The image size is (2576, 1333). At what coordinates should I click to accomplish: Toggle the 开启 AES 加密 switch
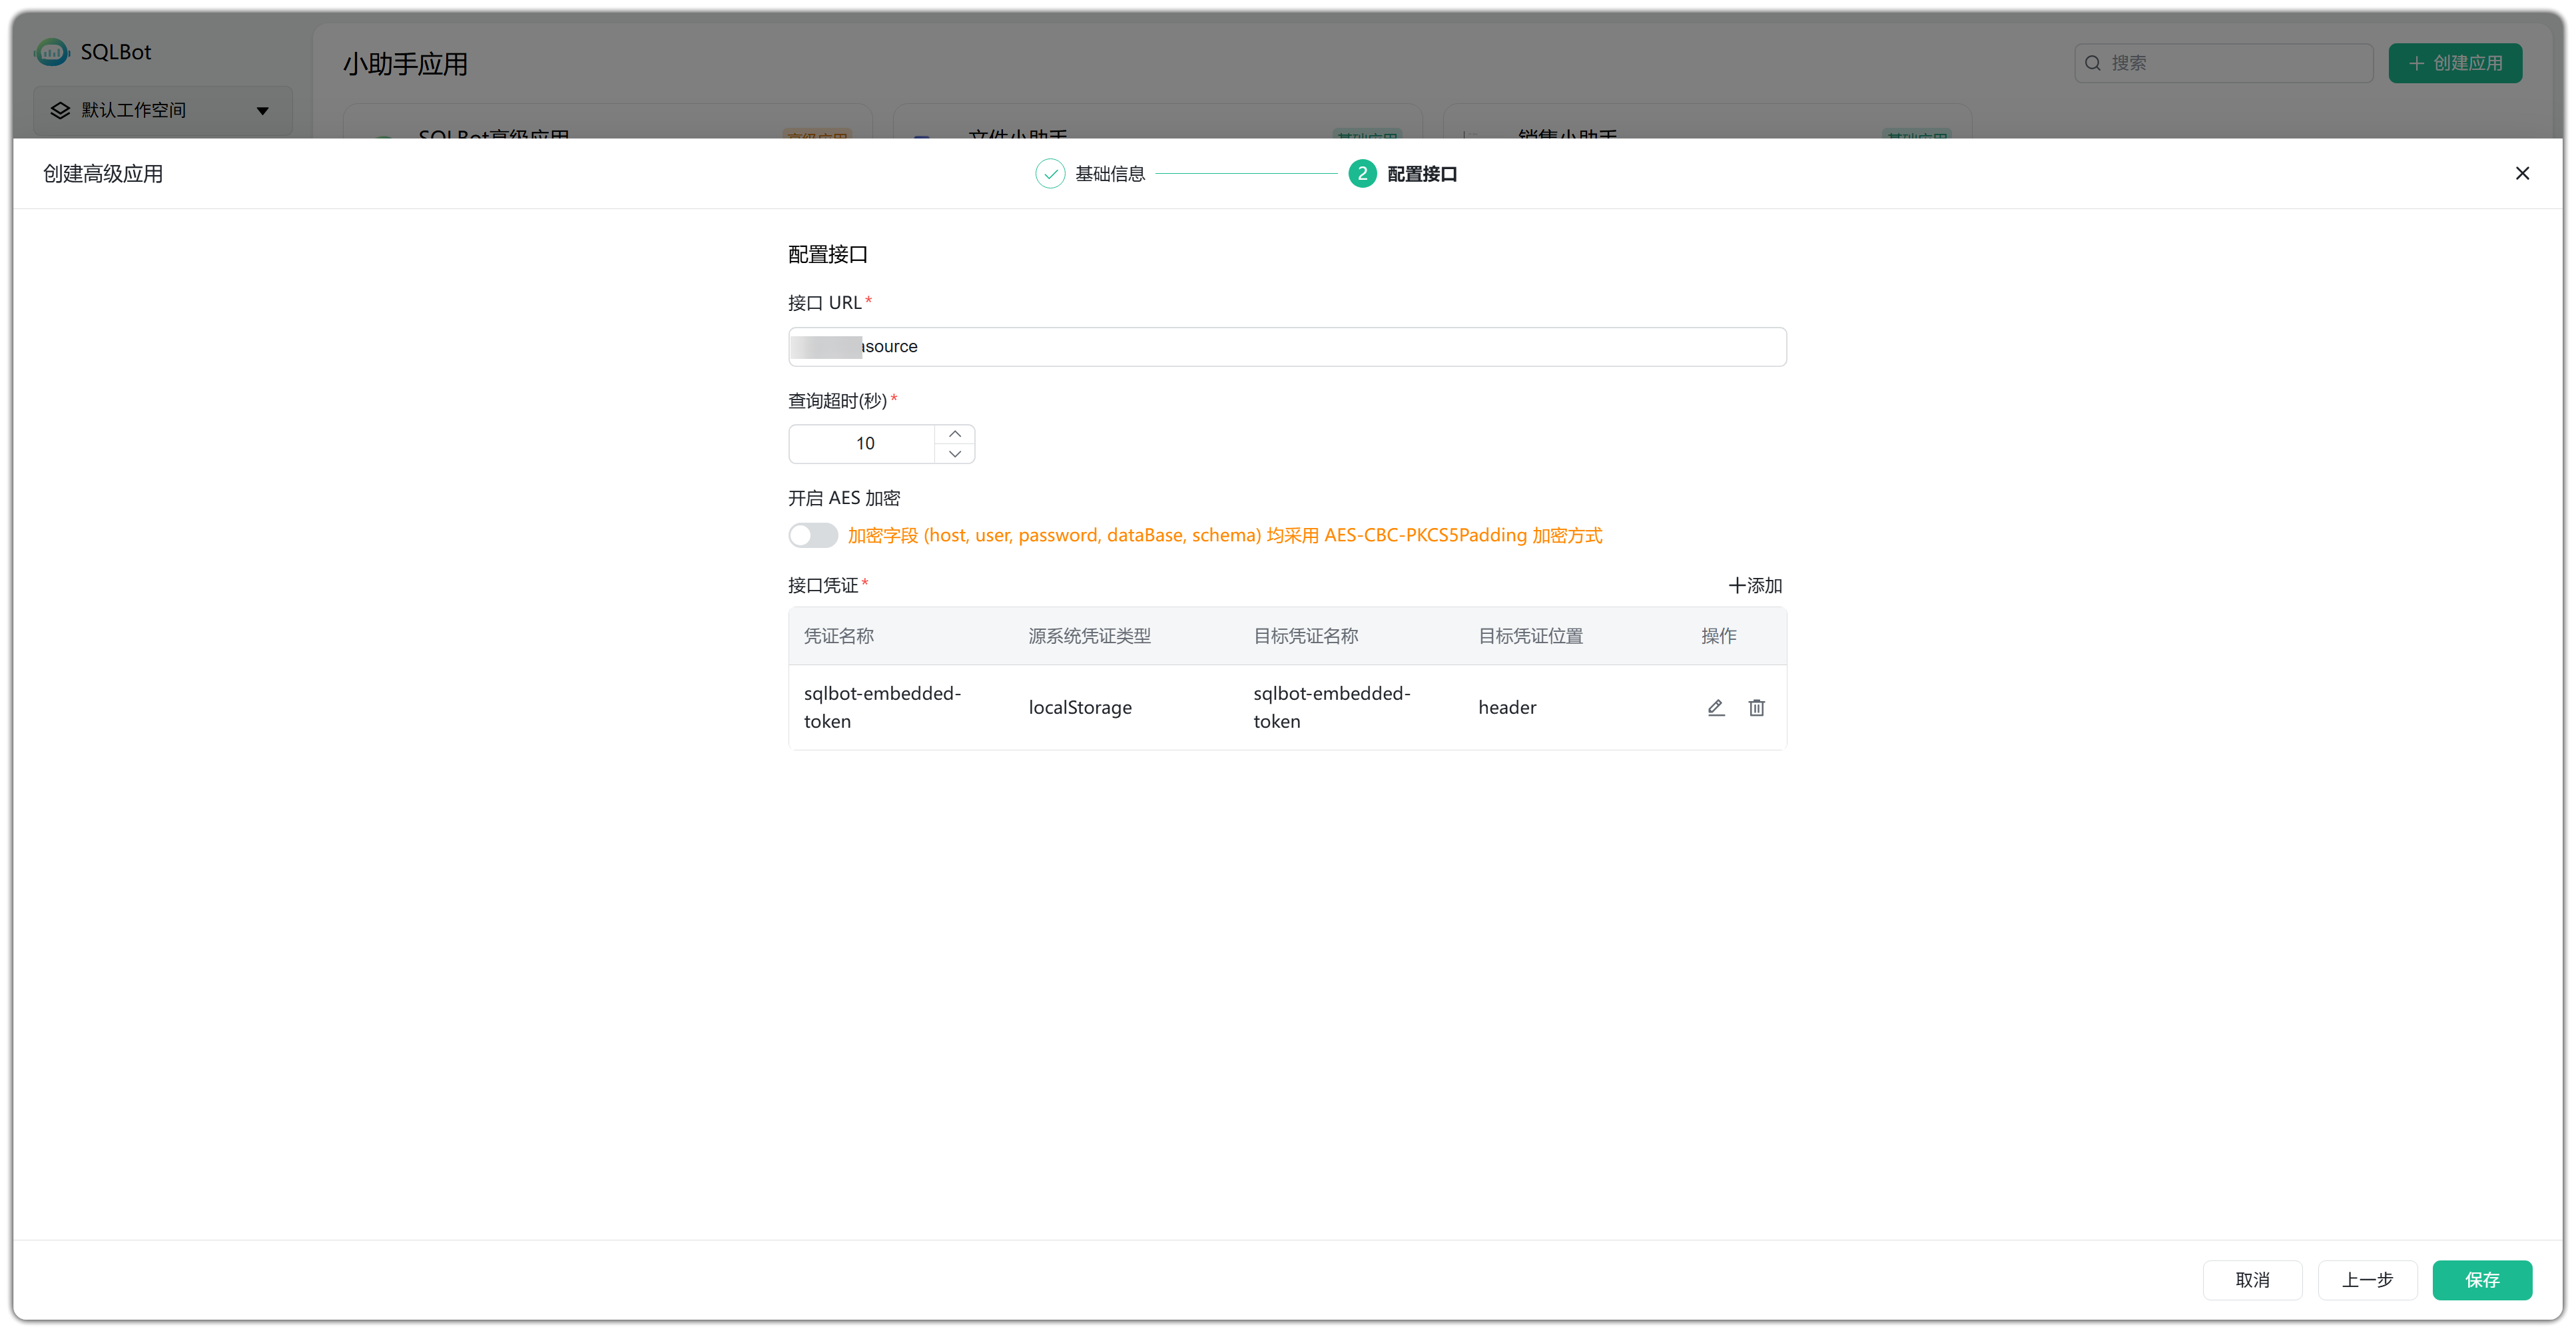[813, 535]
